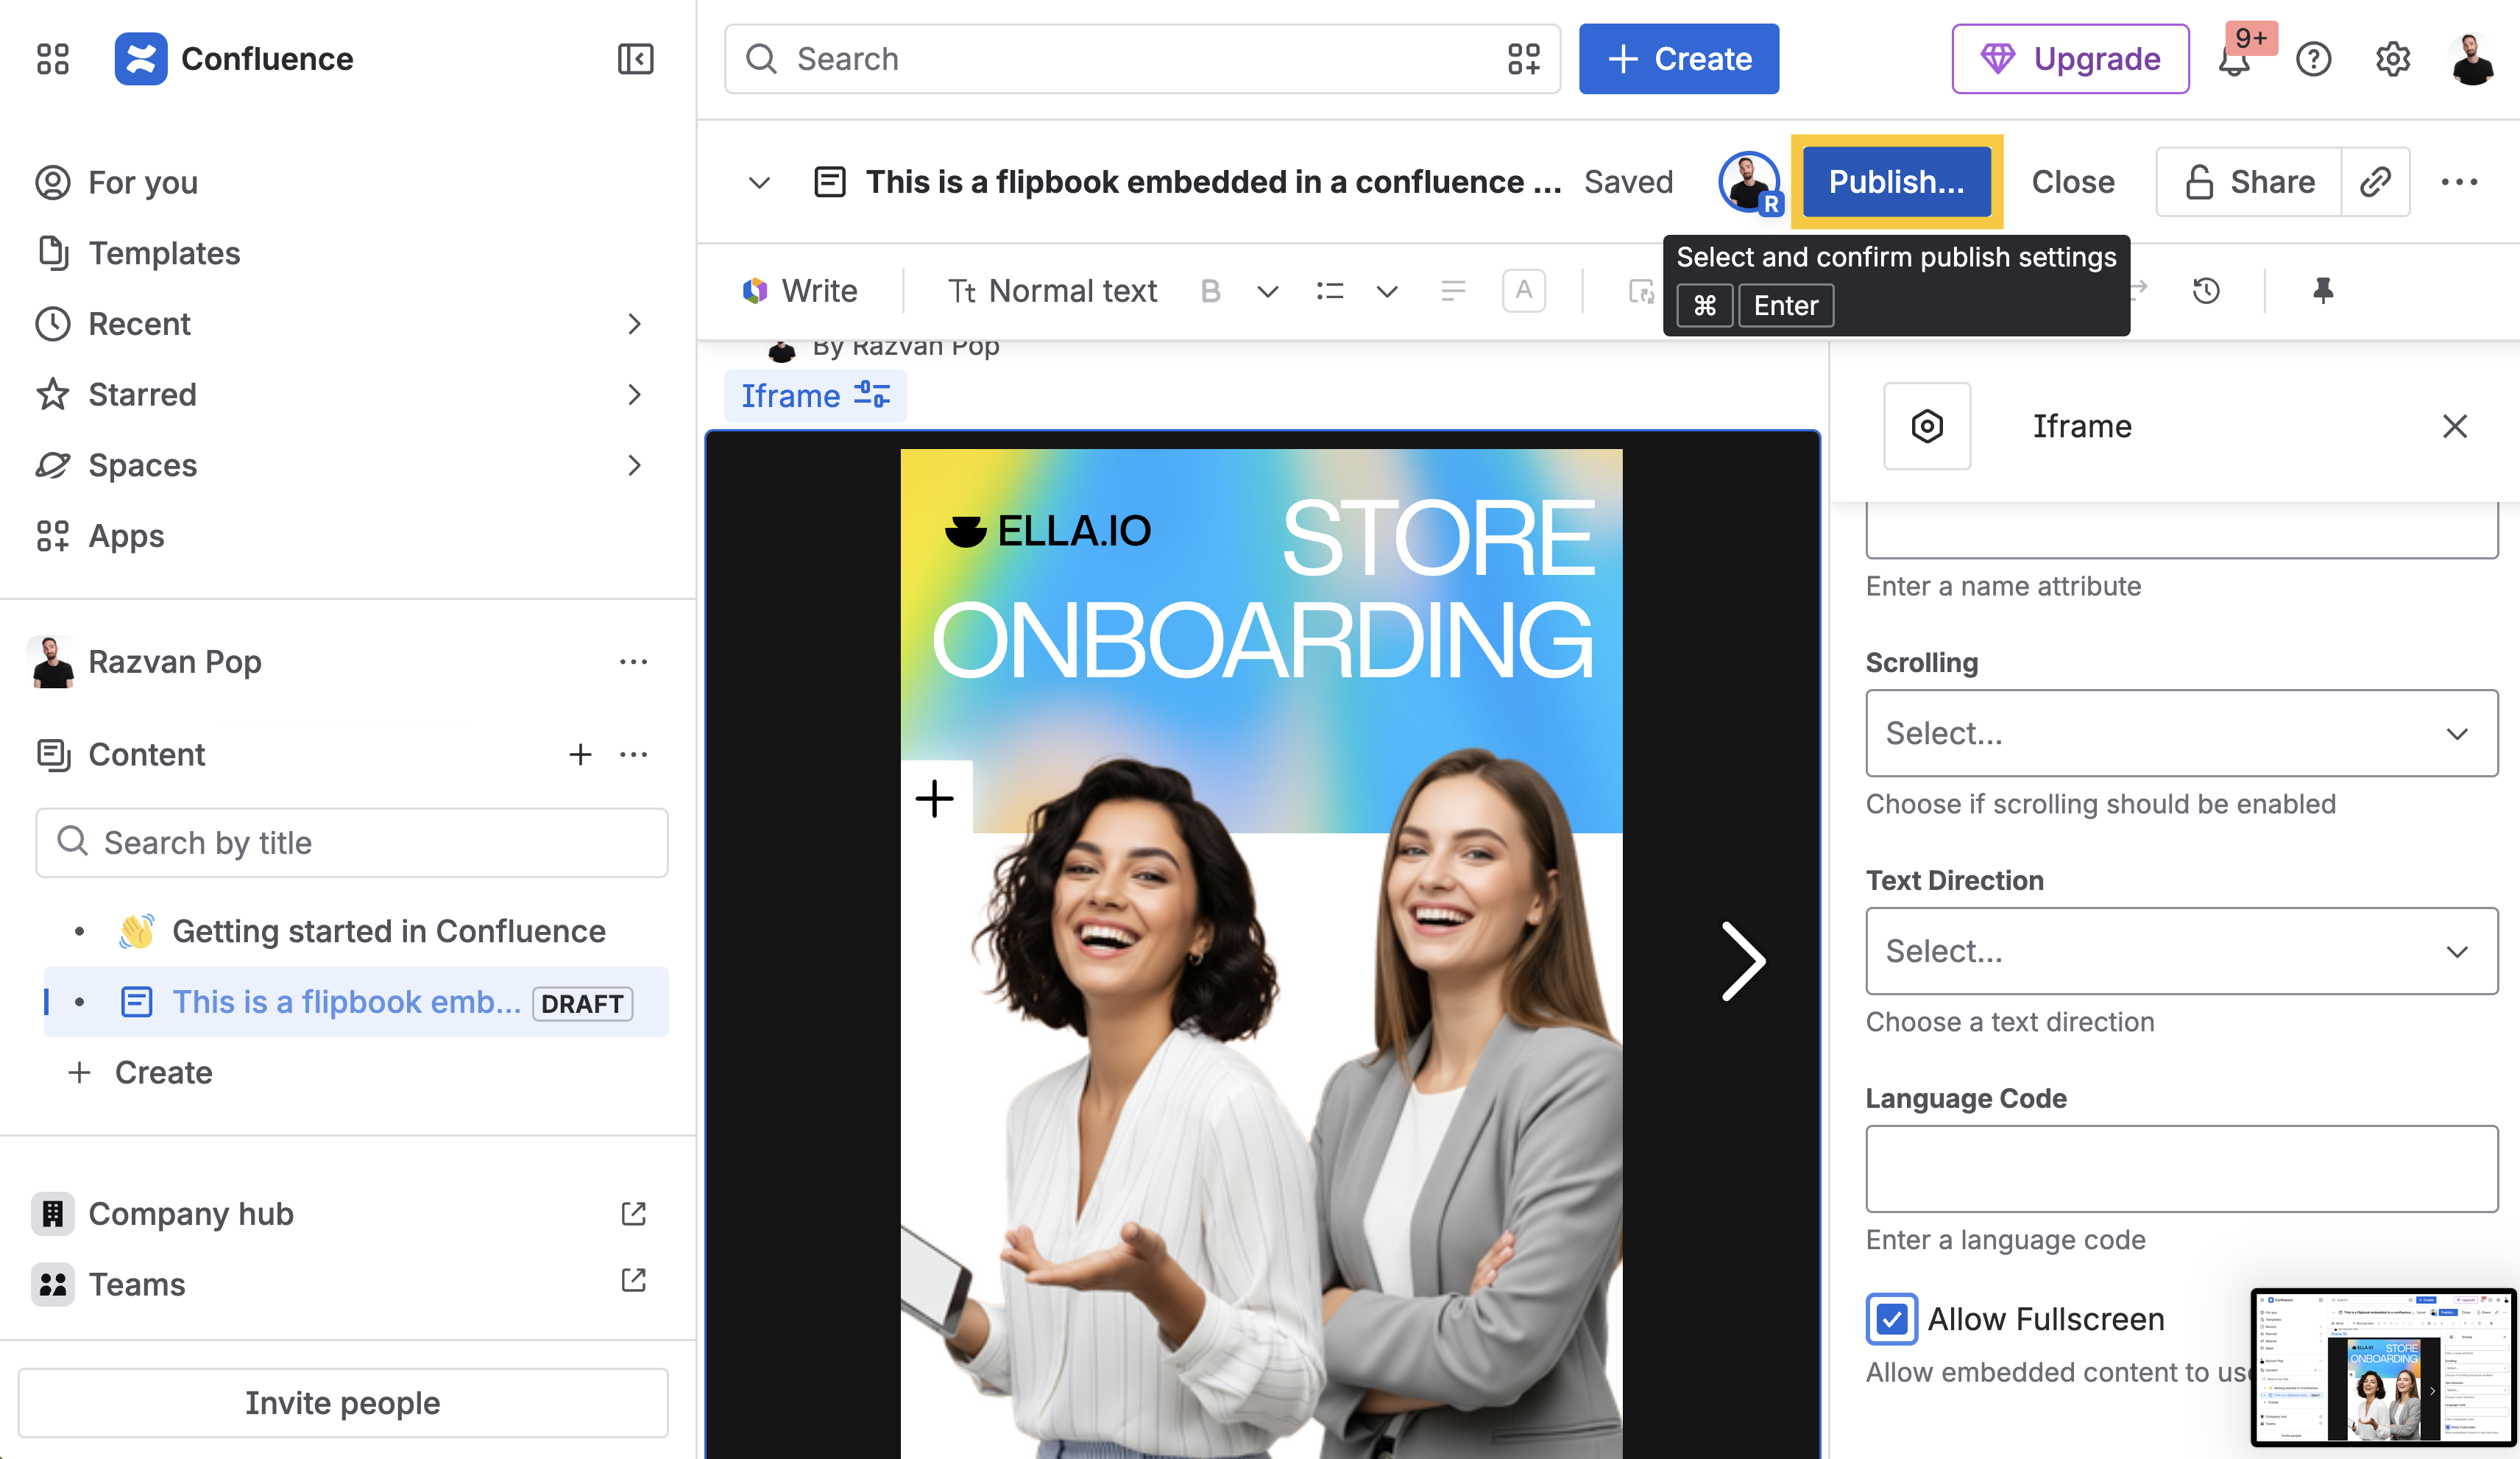The width and height of the screenshot is (2520, 1459).
Task: Open Teams in sidebar
Action: coord(137,1284)
